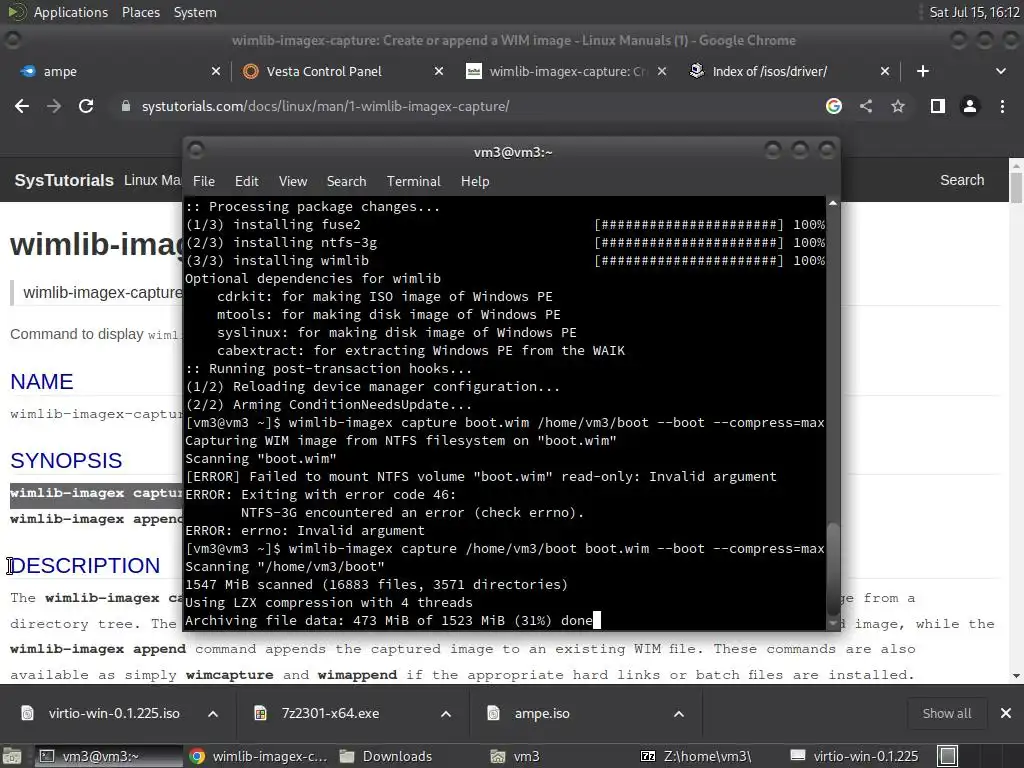The image size is (1024, 768).
Task: Switch to wimlib-imagex-c... Chrome taskbar window
Action: [259, 756]
